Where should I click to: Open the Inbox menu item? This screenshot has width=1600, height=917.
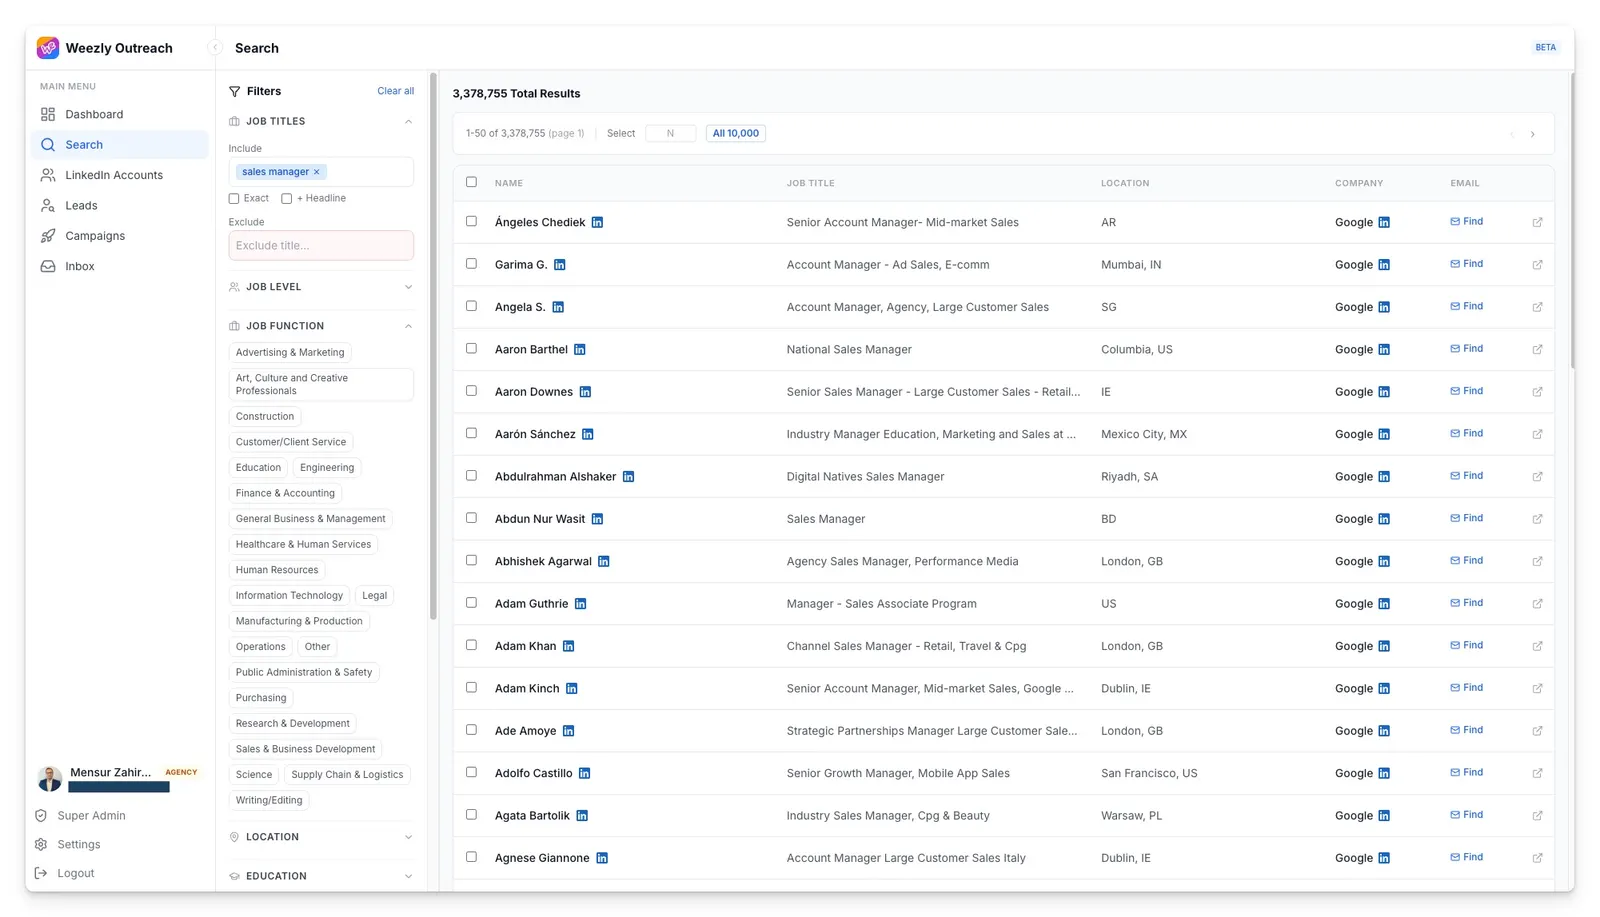tap(120, 266)
